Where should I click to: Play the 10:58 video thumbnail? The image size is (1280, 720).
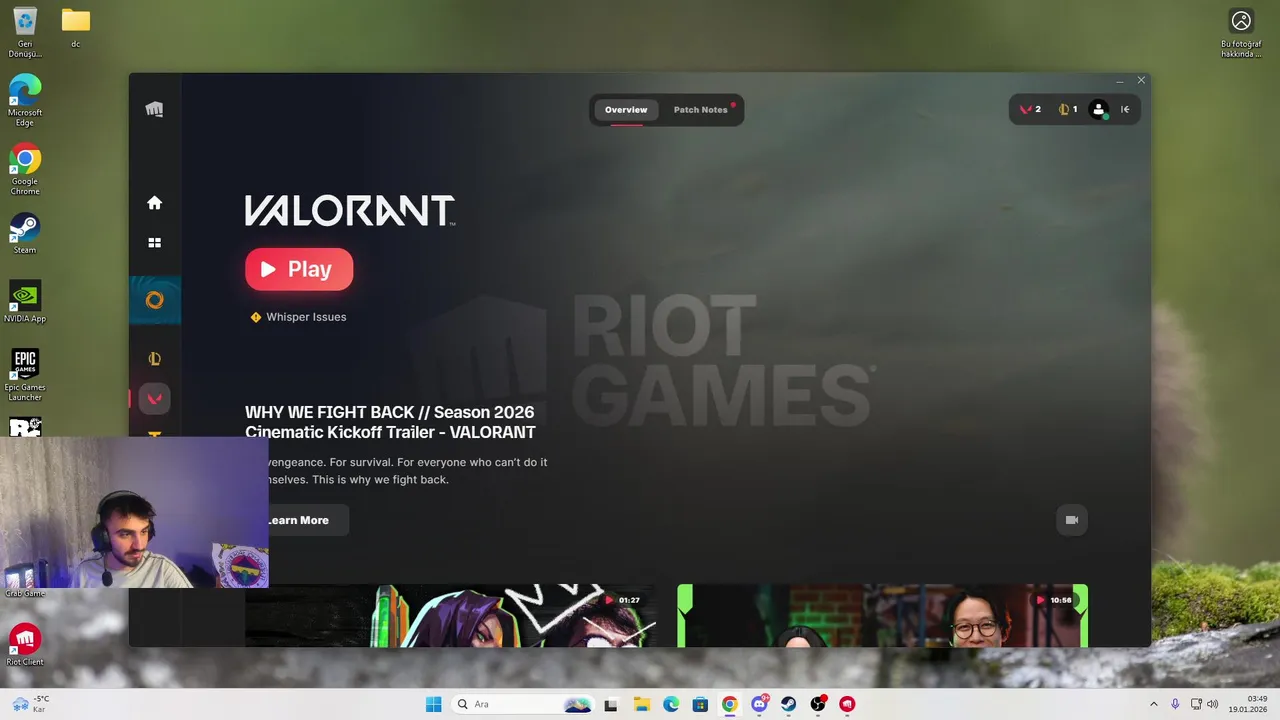882,615
